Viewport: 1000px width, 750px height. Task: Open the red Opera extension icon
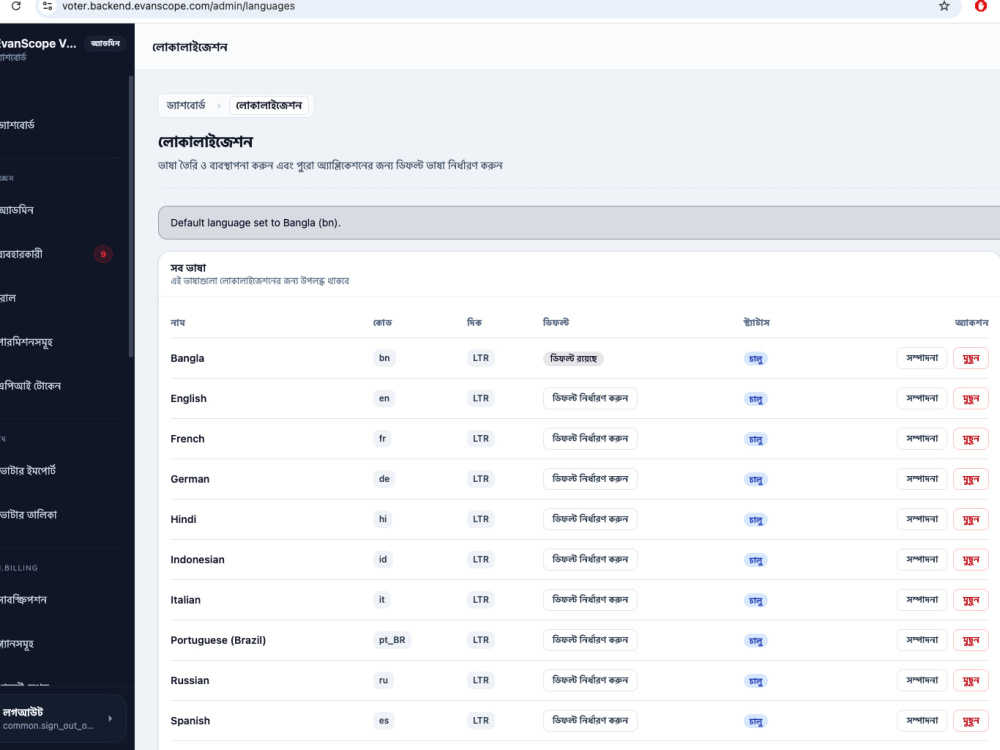click(x=981, y=6)
